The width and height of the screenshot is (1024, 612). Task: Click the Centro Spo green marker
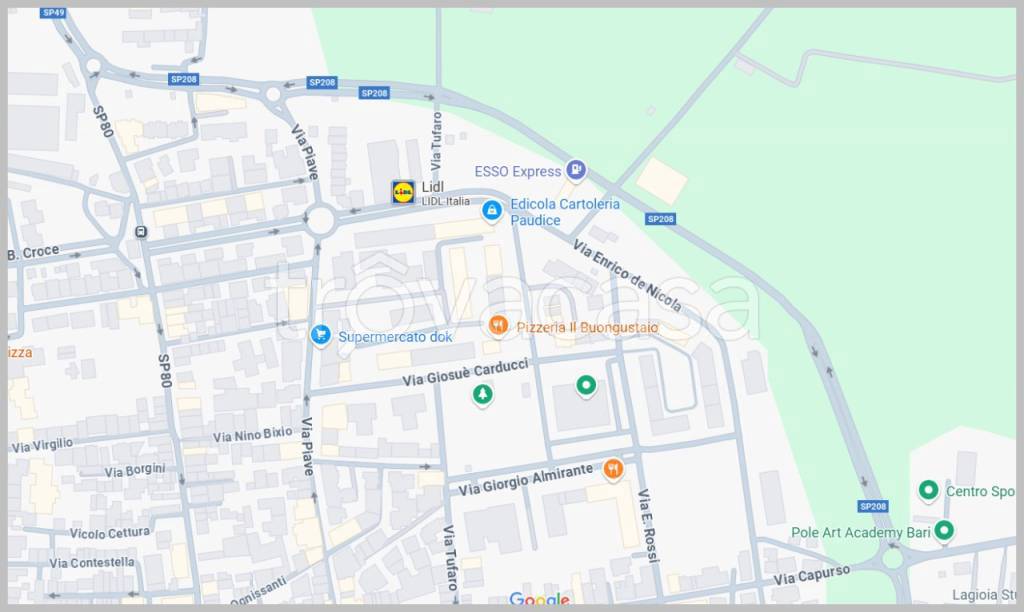pyautogui.click(x=928, y=490)
